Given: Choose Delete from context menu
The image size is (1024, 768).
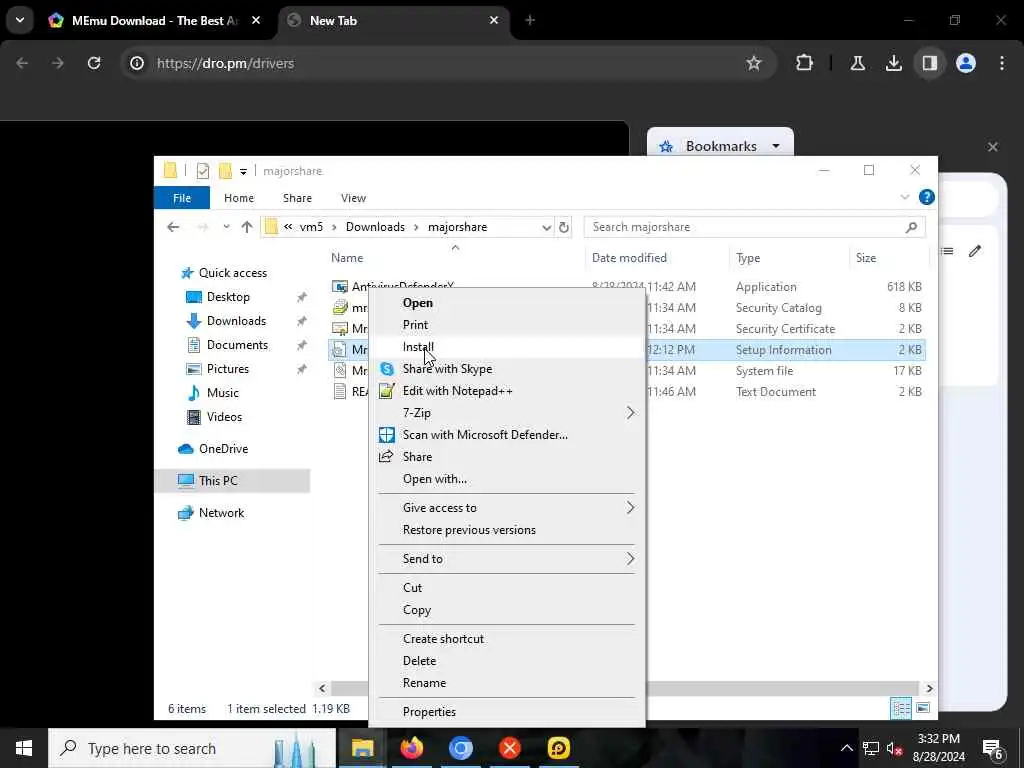Looking at the screenshot, I should [507, 660].
